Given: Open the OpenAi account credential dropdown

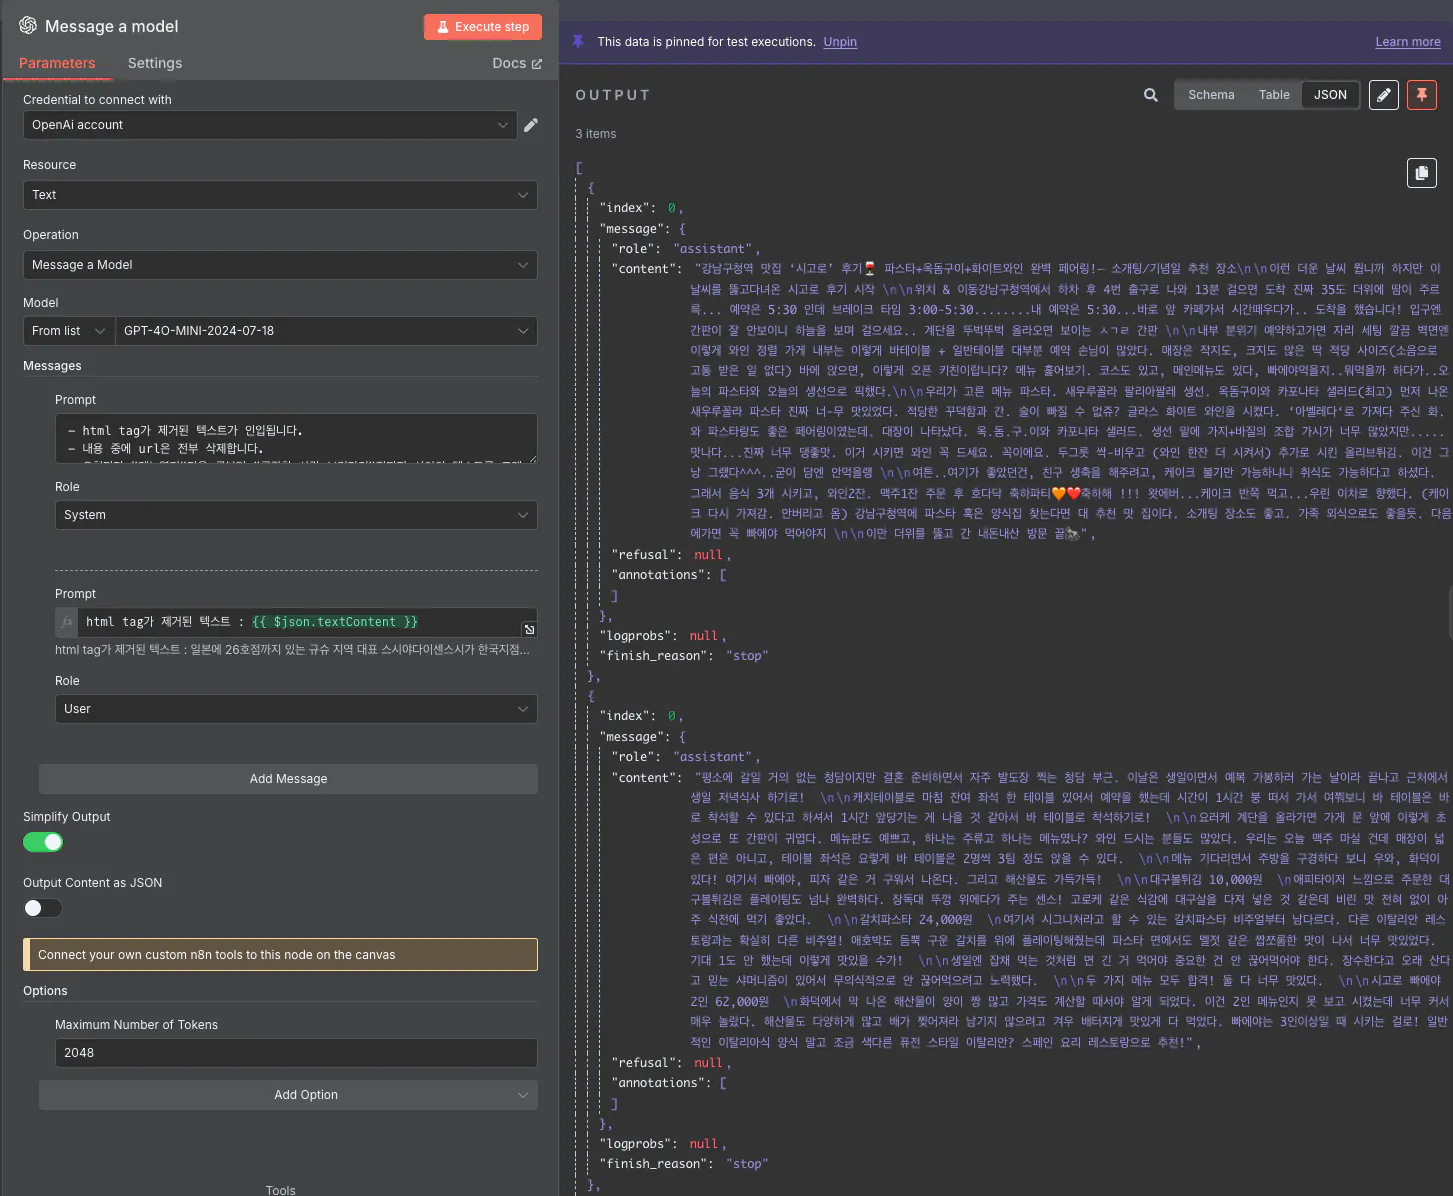Looking at the screenshot, I should tap(270, 125).
